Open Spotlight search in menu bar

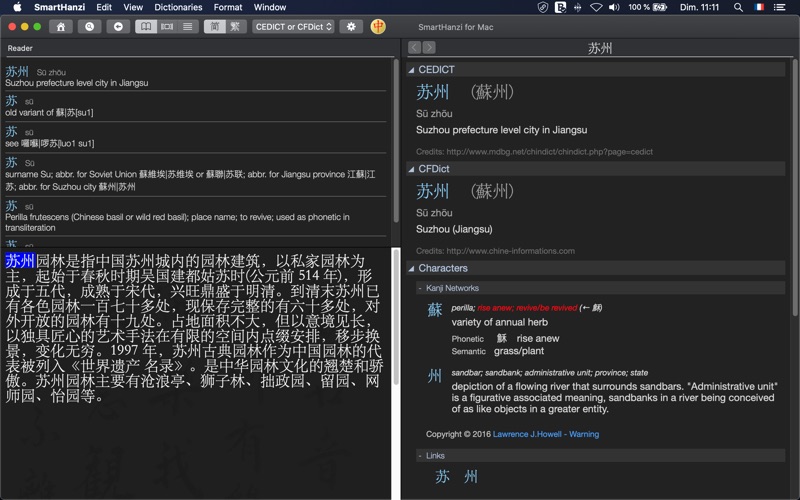pyautogui.click(x=738, y=7)
